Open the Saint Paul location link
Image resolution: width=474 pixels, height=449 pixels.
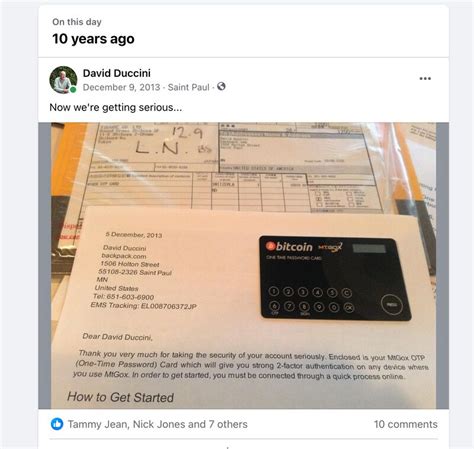[188, 87]
